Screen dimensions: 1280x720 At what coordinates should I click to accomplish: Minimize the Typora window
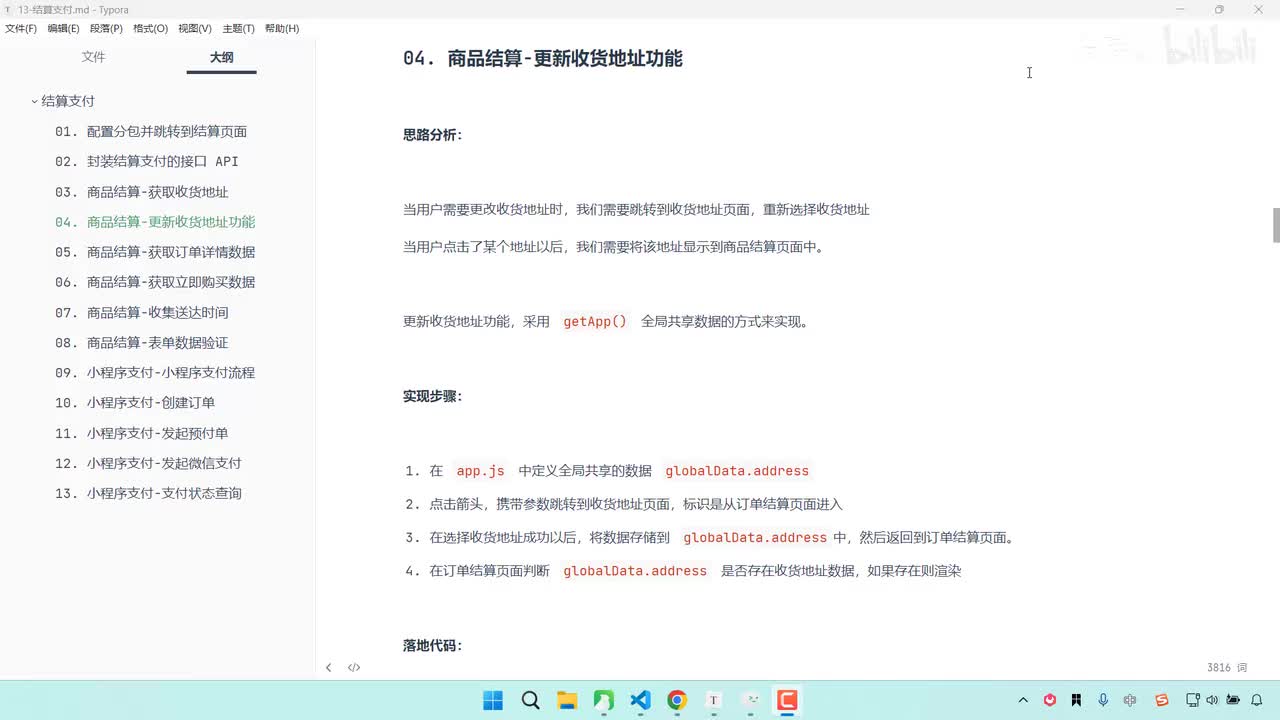pyautogui.click(x=1180, y=9)
